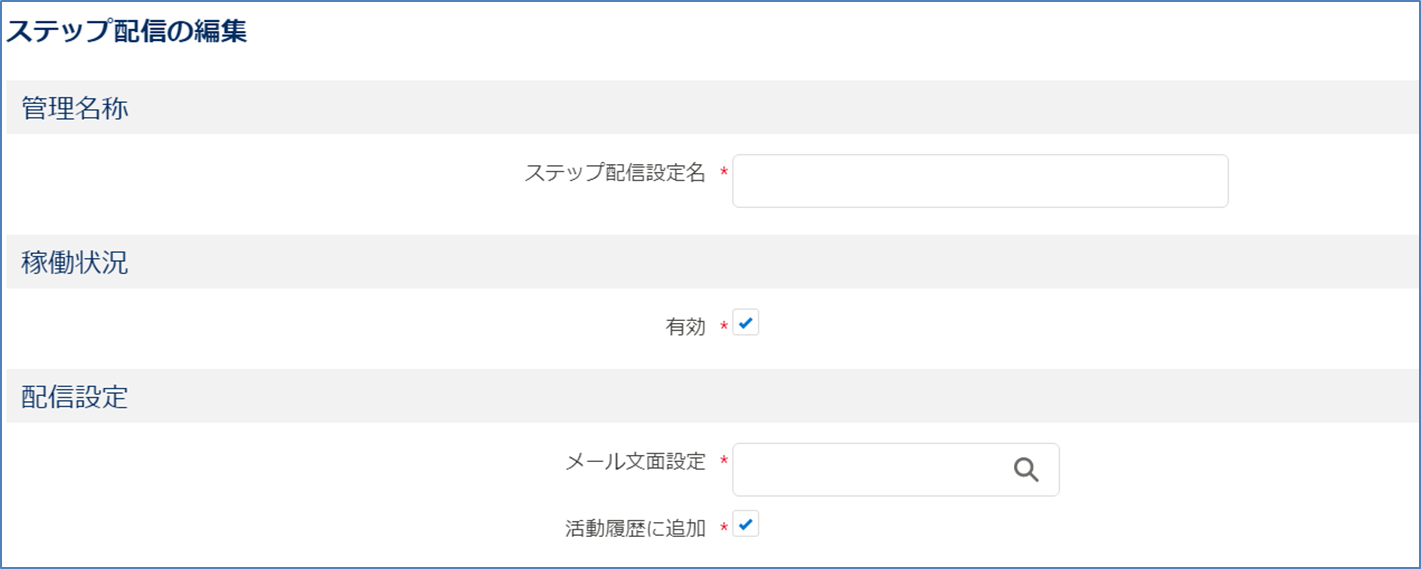Click the required mark next to 活動履歴に追加

point(723,529)
